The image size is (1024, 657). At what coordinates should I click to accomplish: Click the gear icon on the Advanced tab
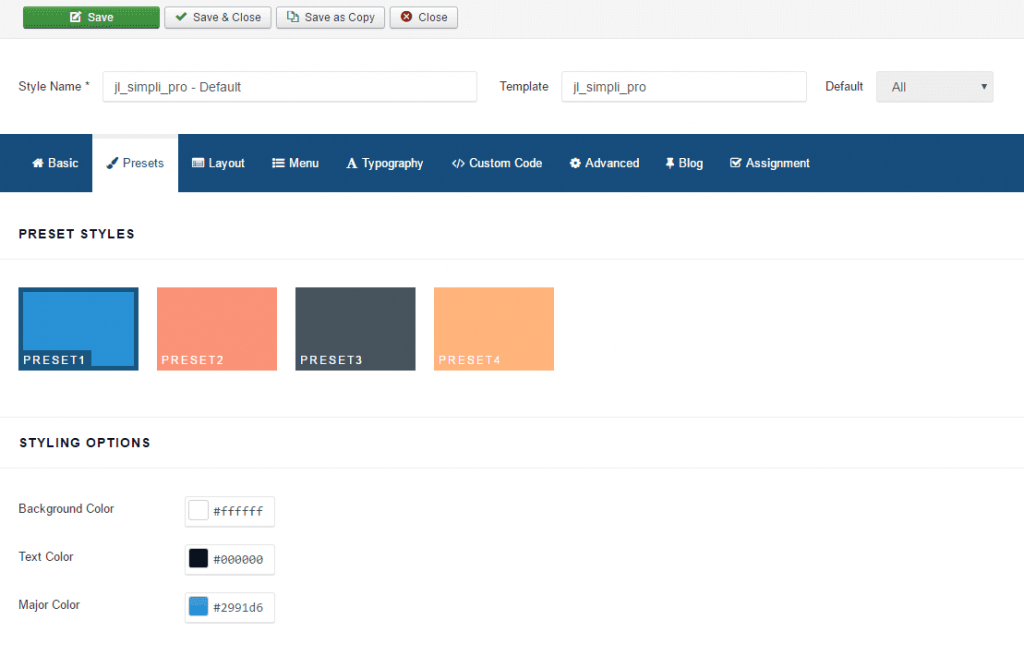[575, 163]
